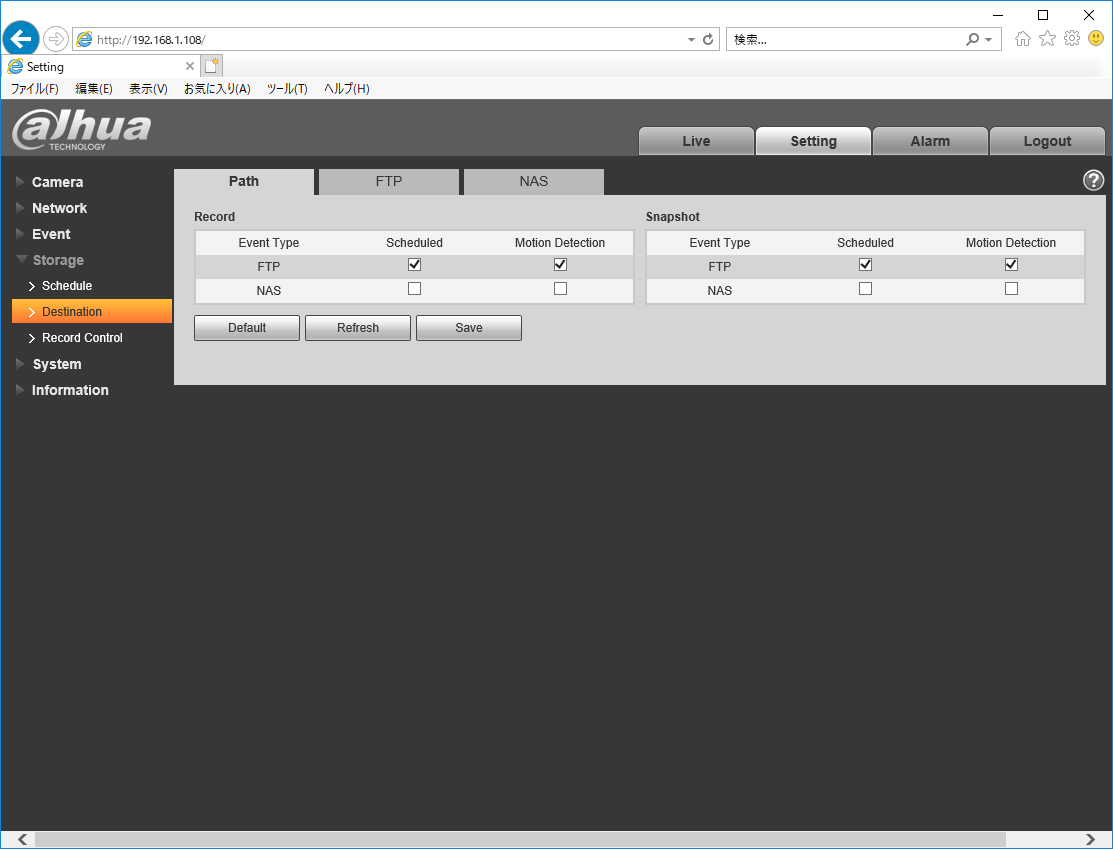Click the horizontal scrollbar right arrow
The width and height of the screenshot is (1113, 849).
pos(1090,840)
